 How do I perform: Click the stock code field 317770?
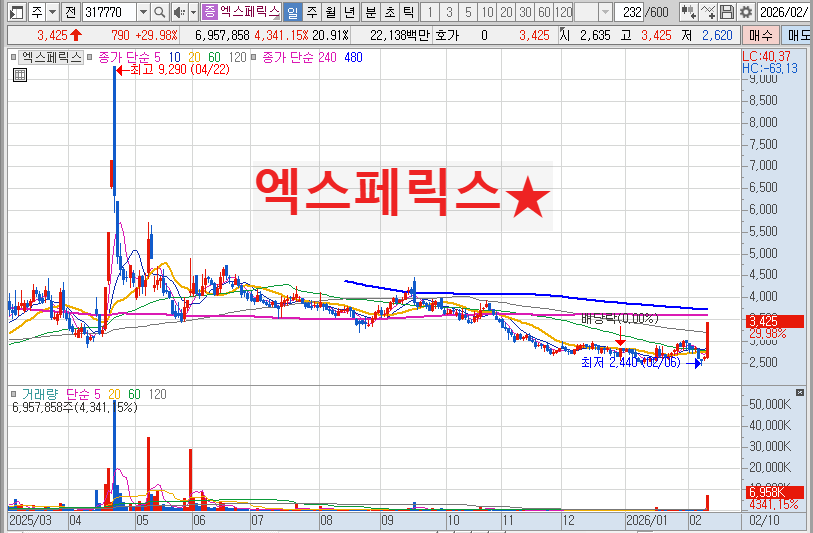109,12
